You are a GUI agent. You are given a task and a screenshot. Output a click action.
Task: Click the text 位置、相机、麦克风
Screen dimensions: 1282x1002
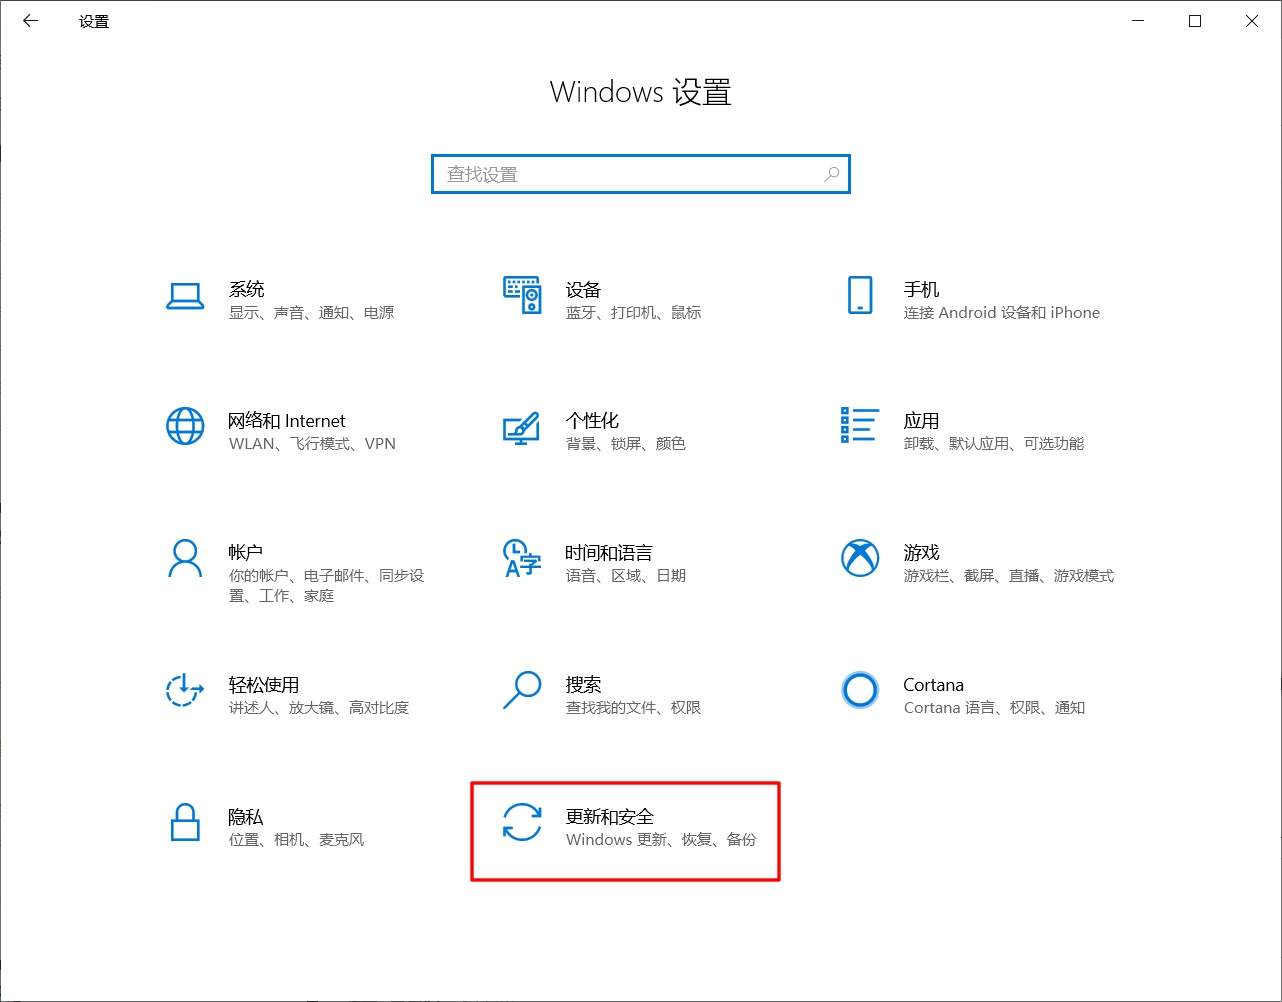tap(297, 840)
